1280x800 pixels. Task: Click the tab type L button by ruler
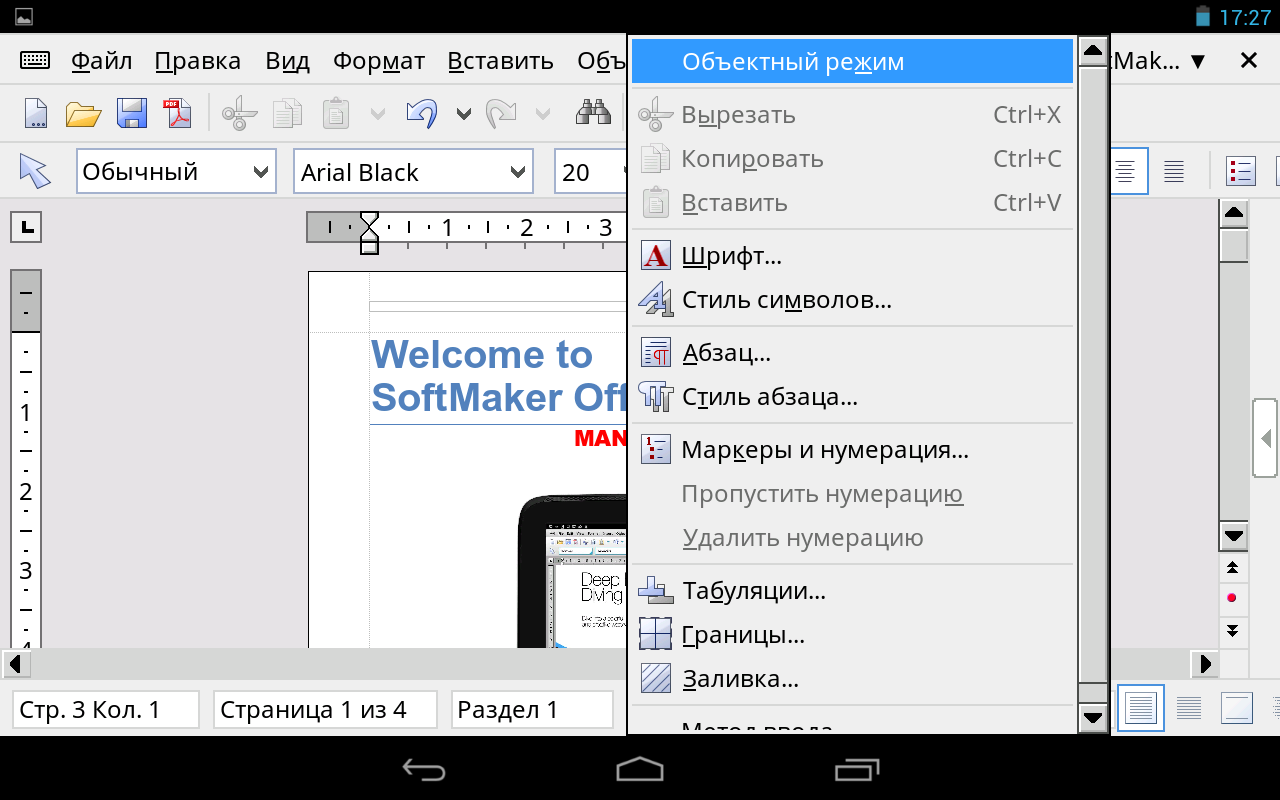click(x=26, y=227)
